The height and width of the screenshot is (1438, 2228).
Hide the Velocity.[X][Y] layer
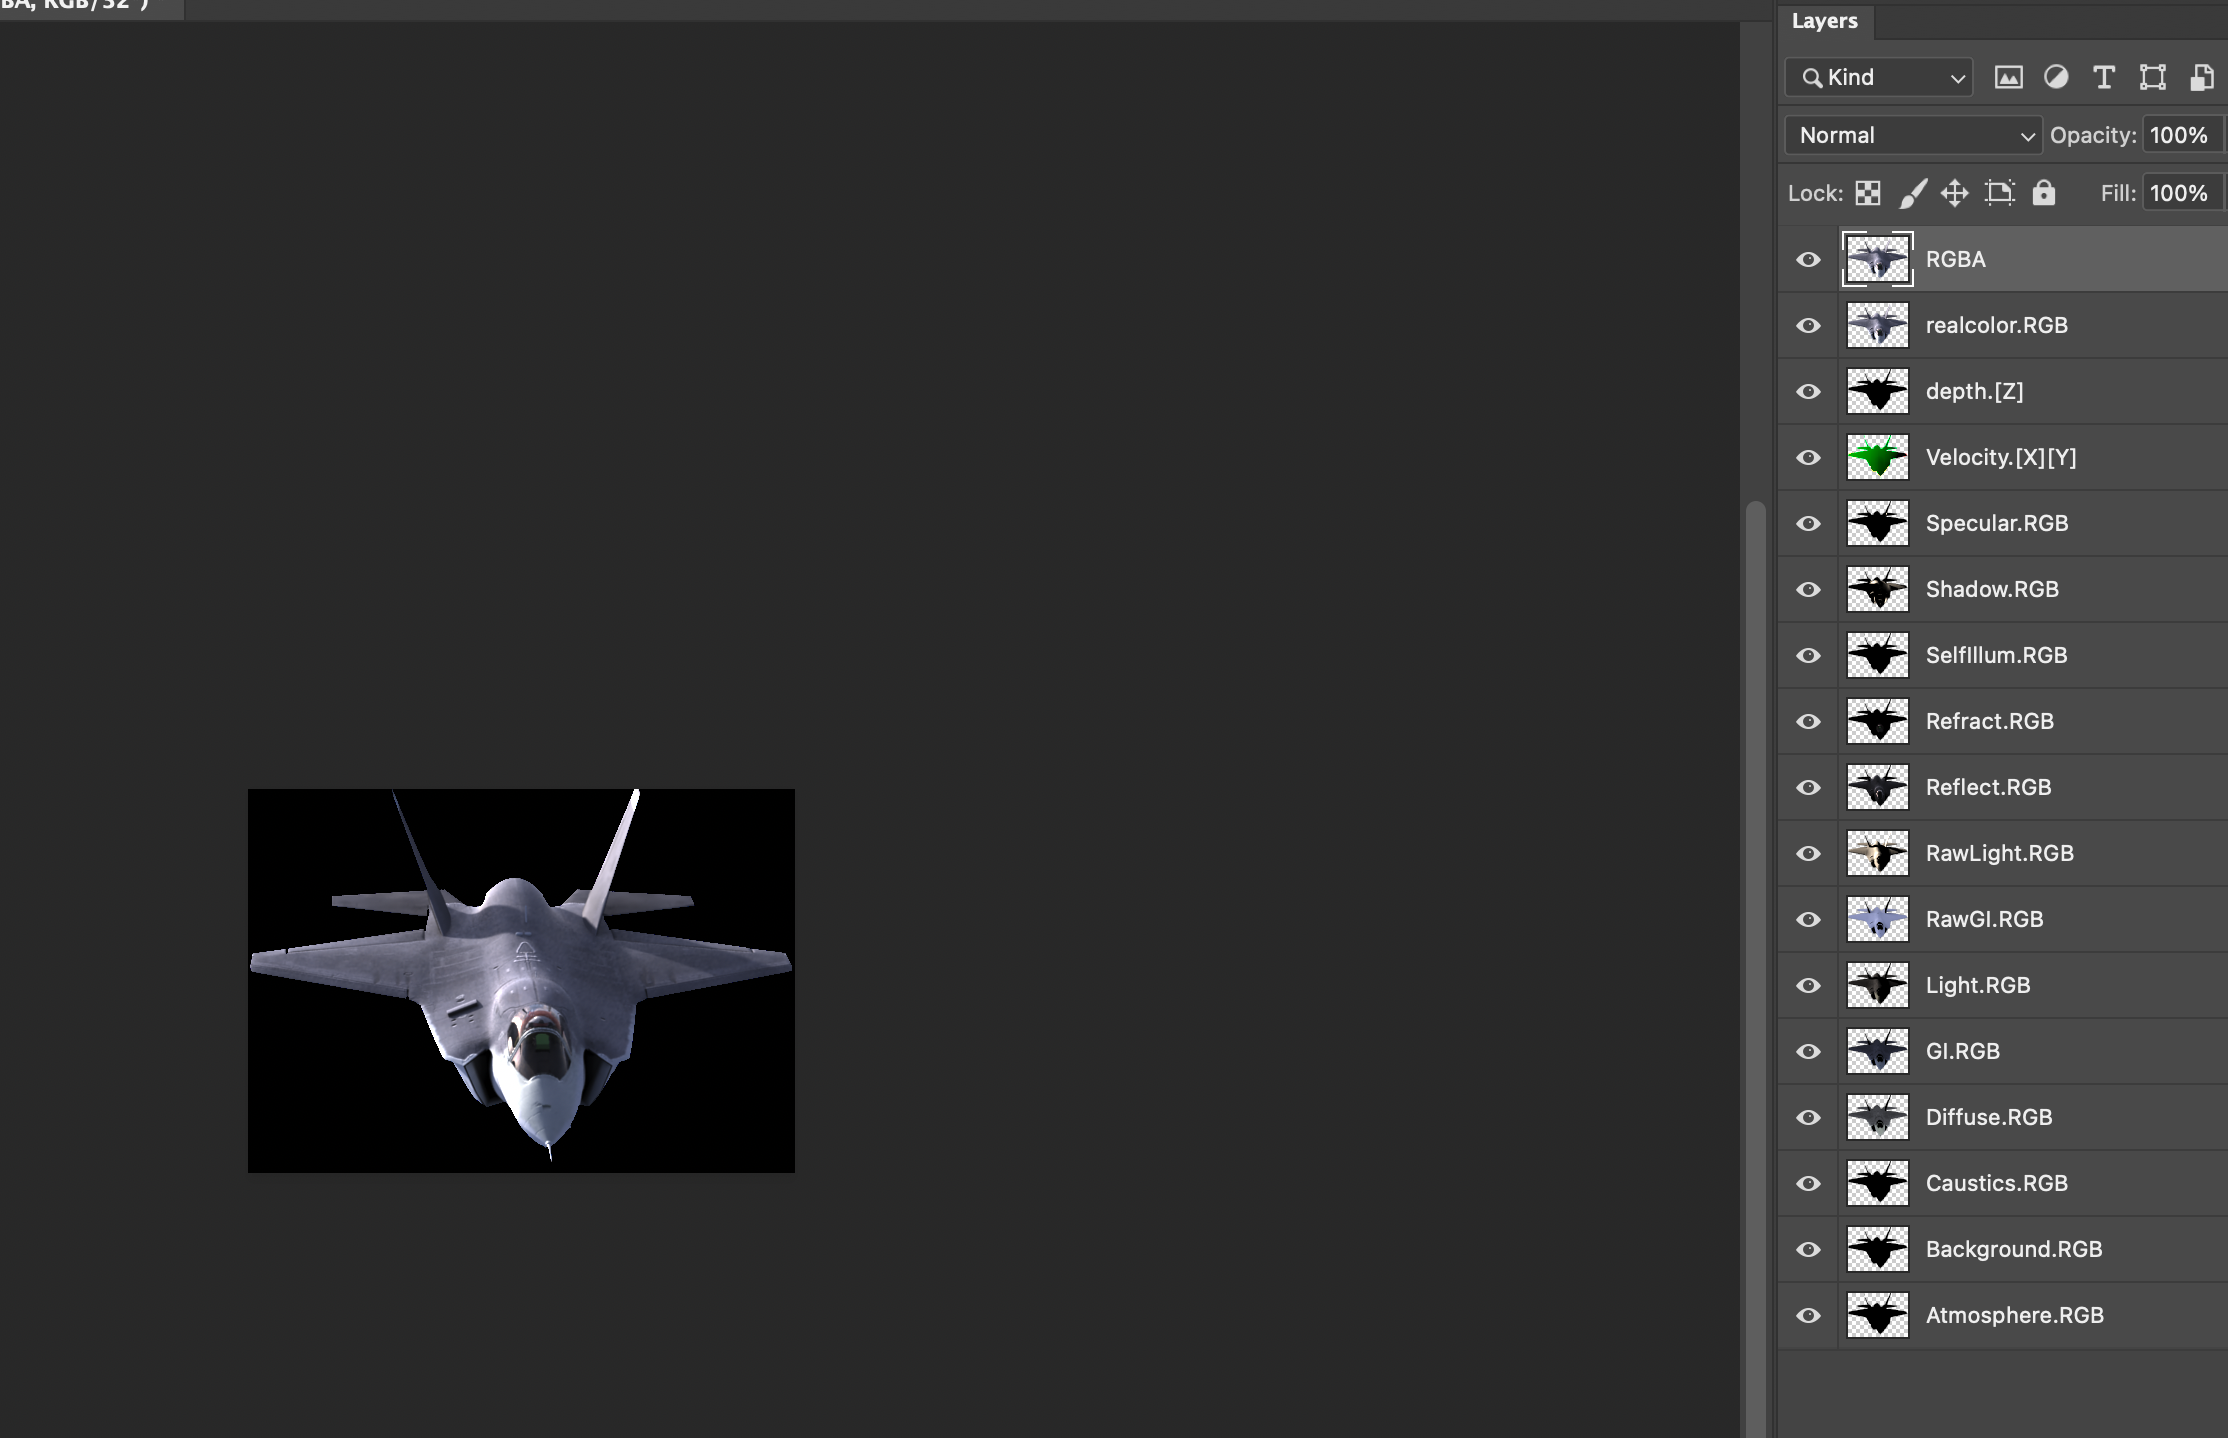pos(1808,457)
